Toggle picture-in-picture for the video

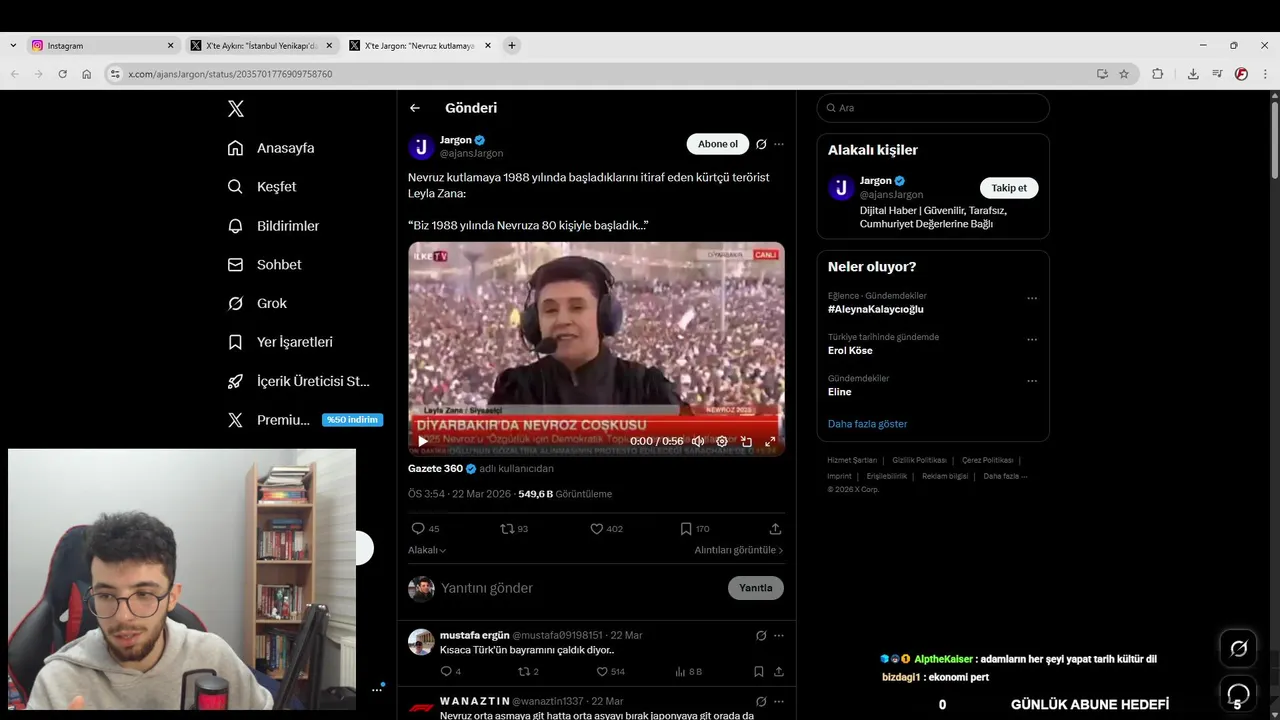[746, 441]
